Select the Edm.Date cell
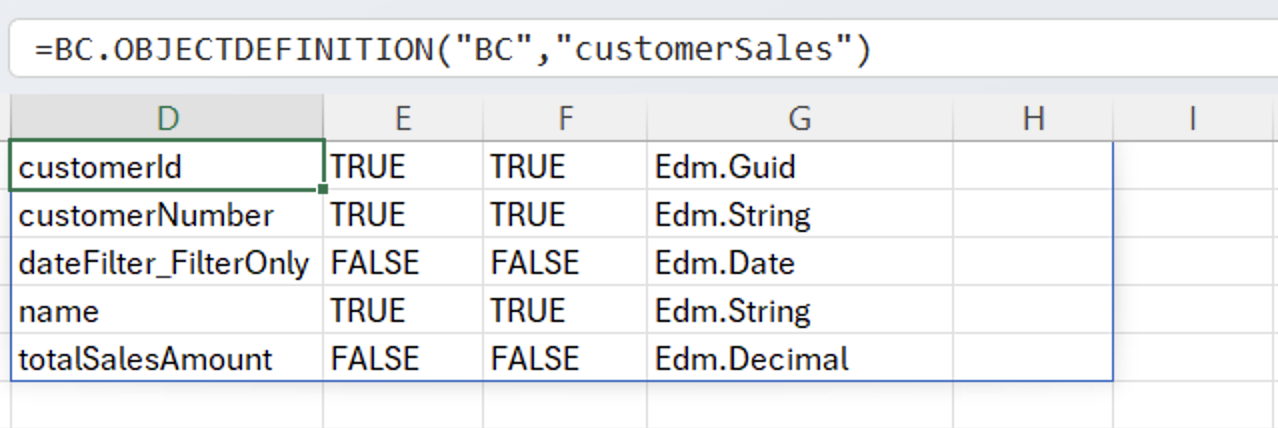 click(800, 263)
